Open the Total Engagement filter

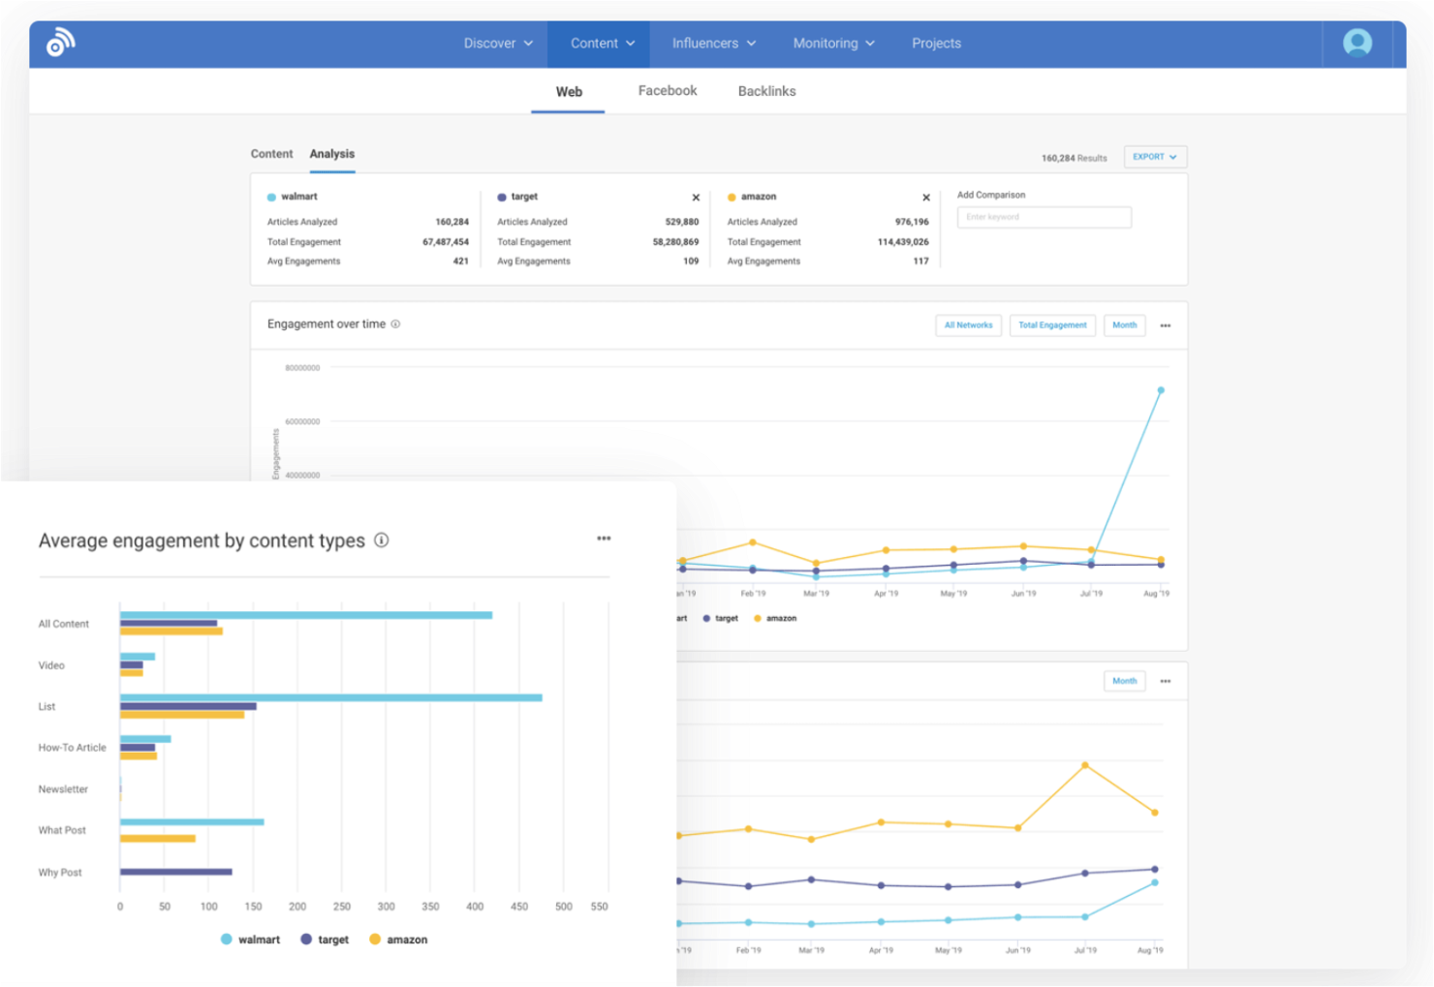[1052, 325]
